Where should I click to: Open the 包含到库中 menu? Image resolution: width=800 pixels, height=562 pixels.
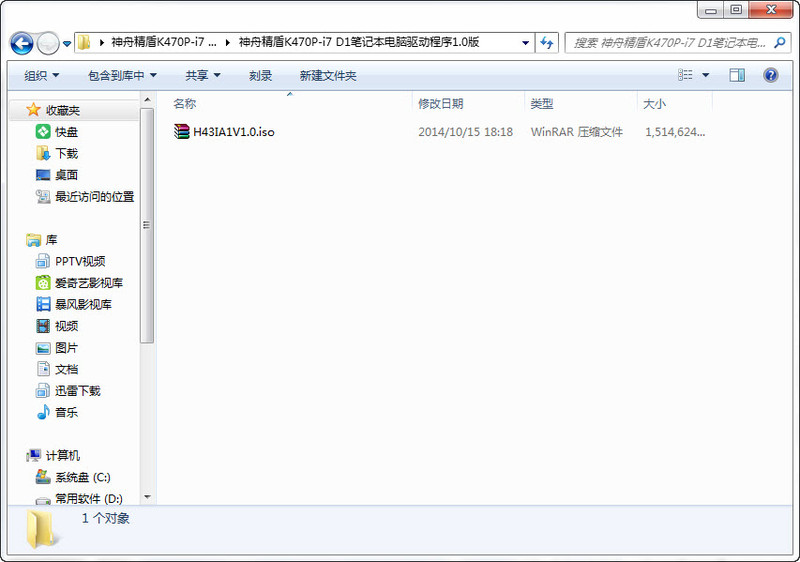click(122, 75)
